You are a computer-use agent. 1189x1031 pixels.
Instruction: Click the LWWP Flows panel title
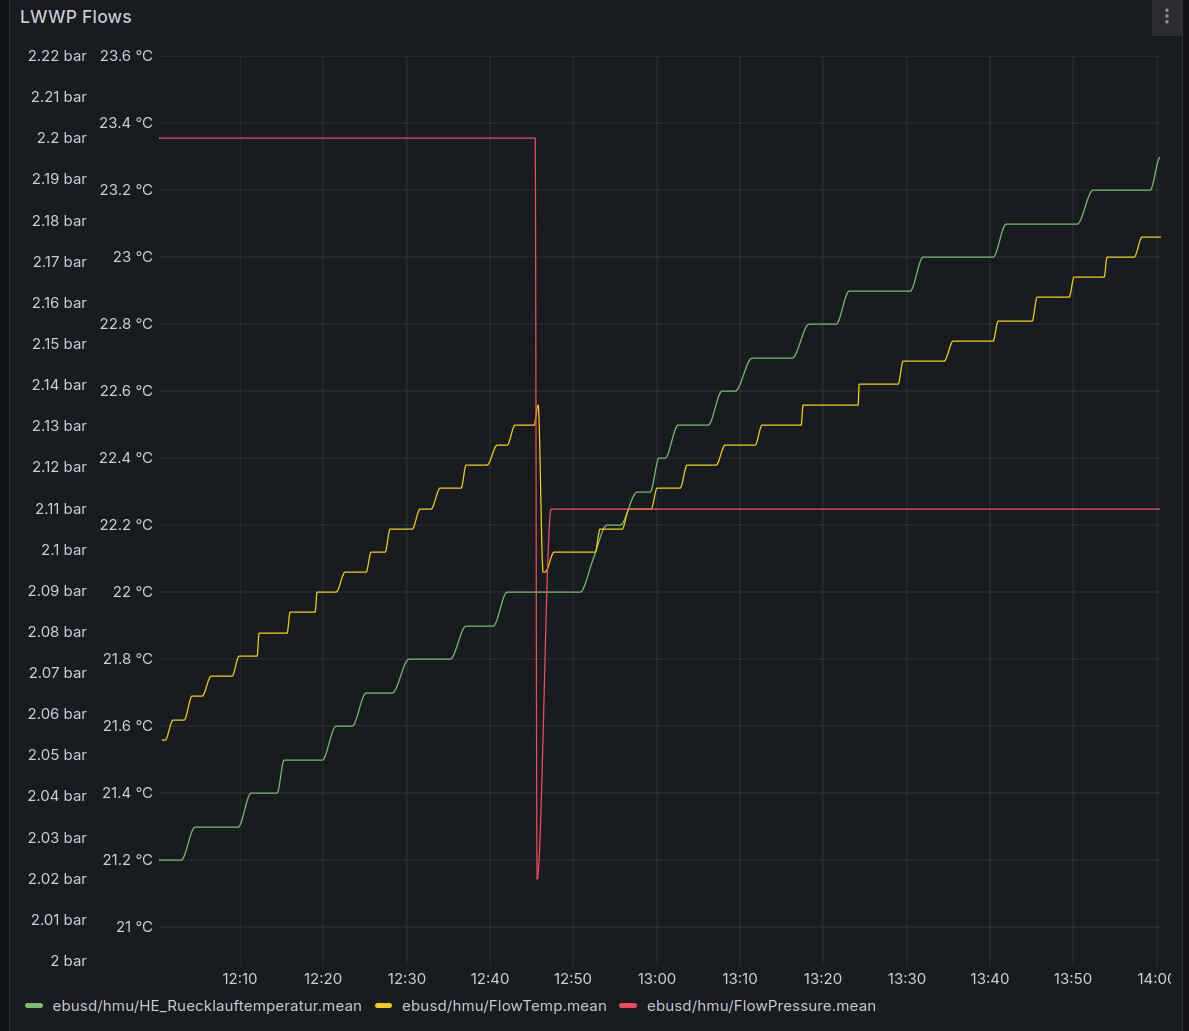(75, 17)
